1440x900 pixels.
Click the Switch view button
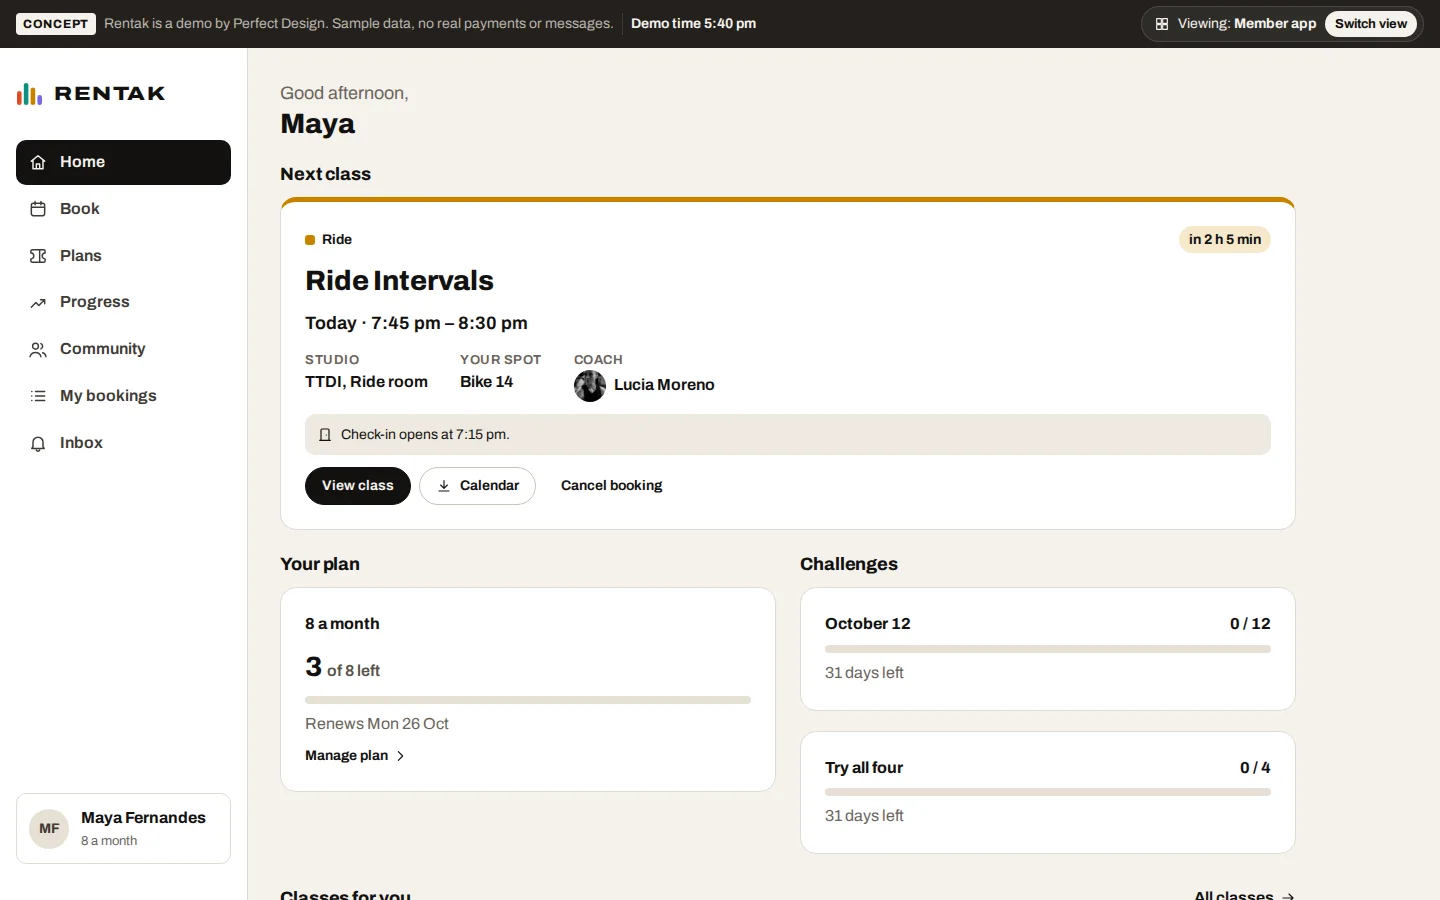click(x=1370, y=24)
